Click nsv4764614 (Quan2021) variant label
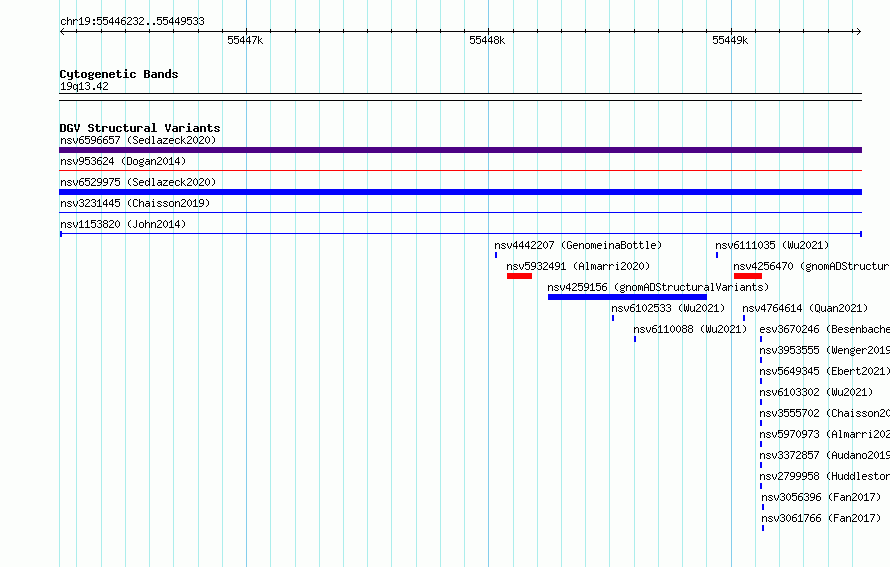The height and width of the screenshot is (567, 890). pos(805,308)
